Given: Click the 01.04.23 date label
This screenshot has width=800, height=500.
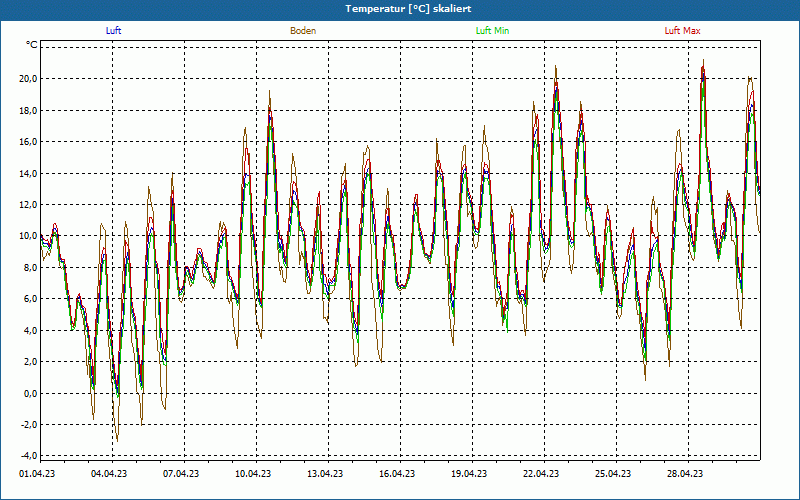Looking at the screenshot, I should point(37,474).
